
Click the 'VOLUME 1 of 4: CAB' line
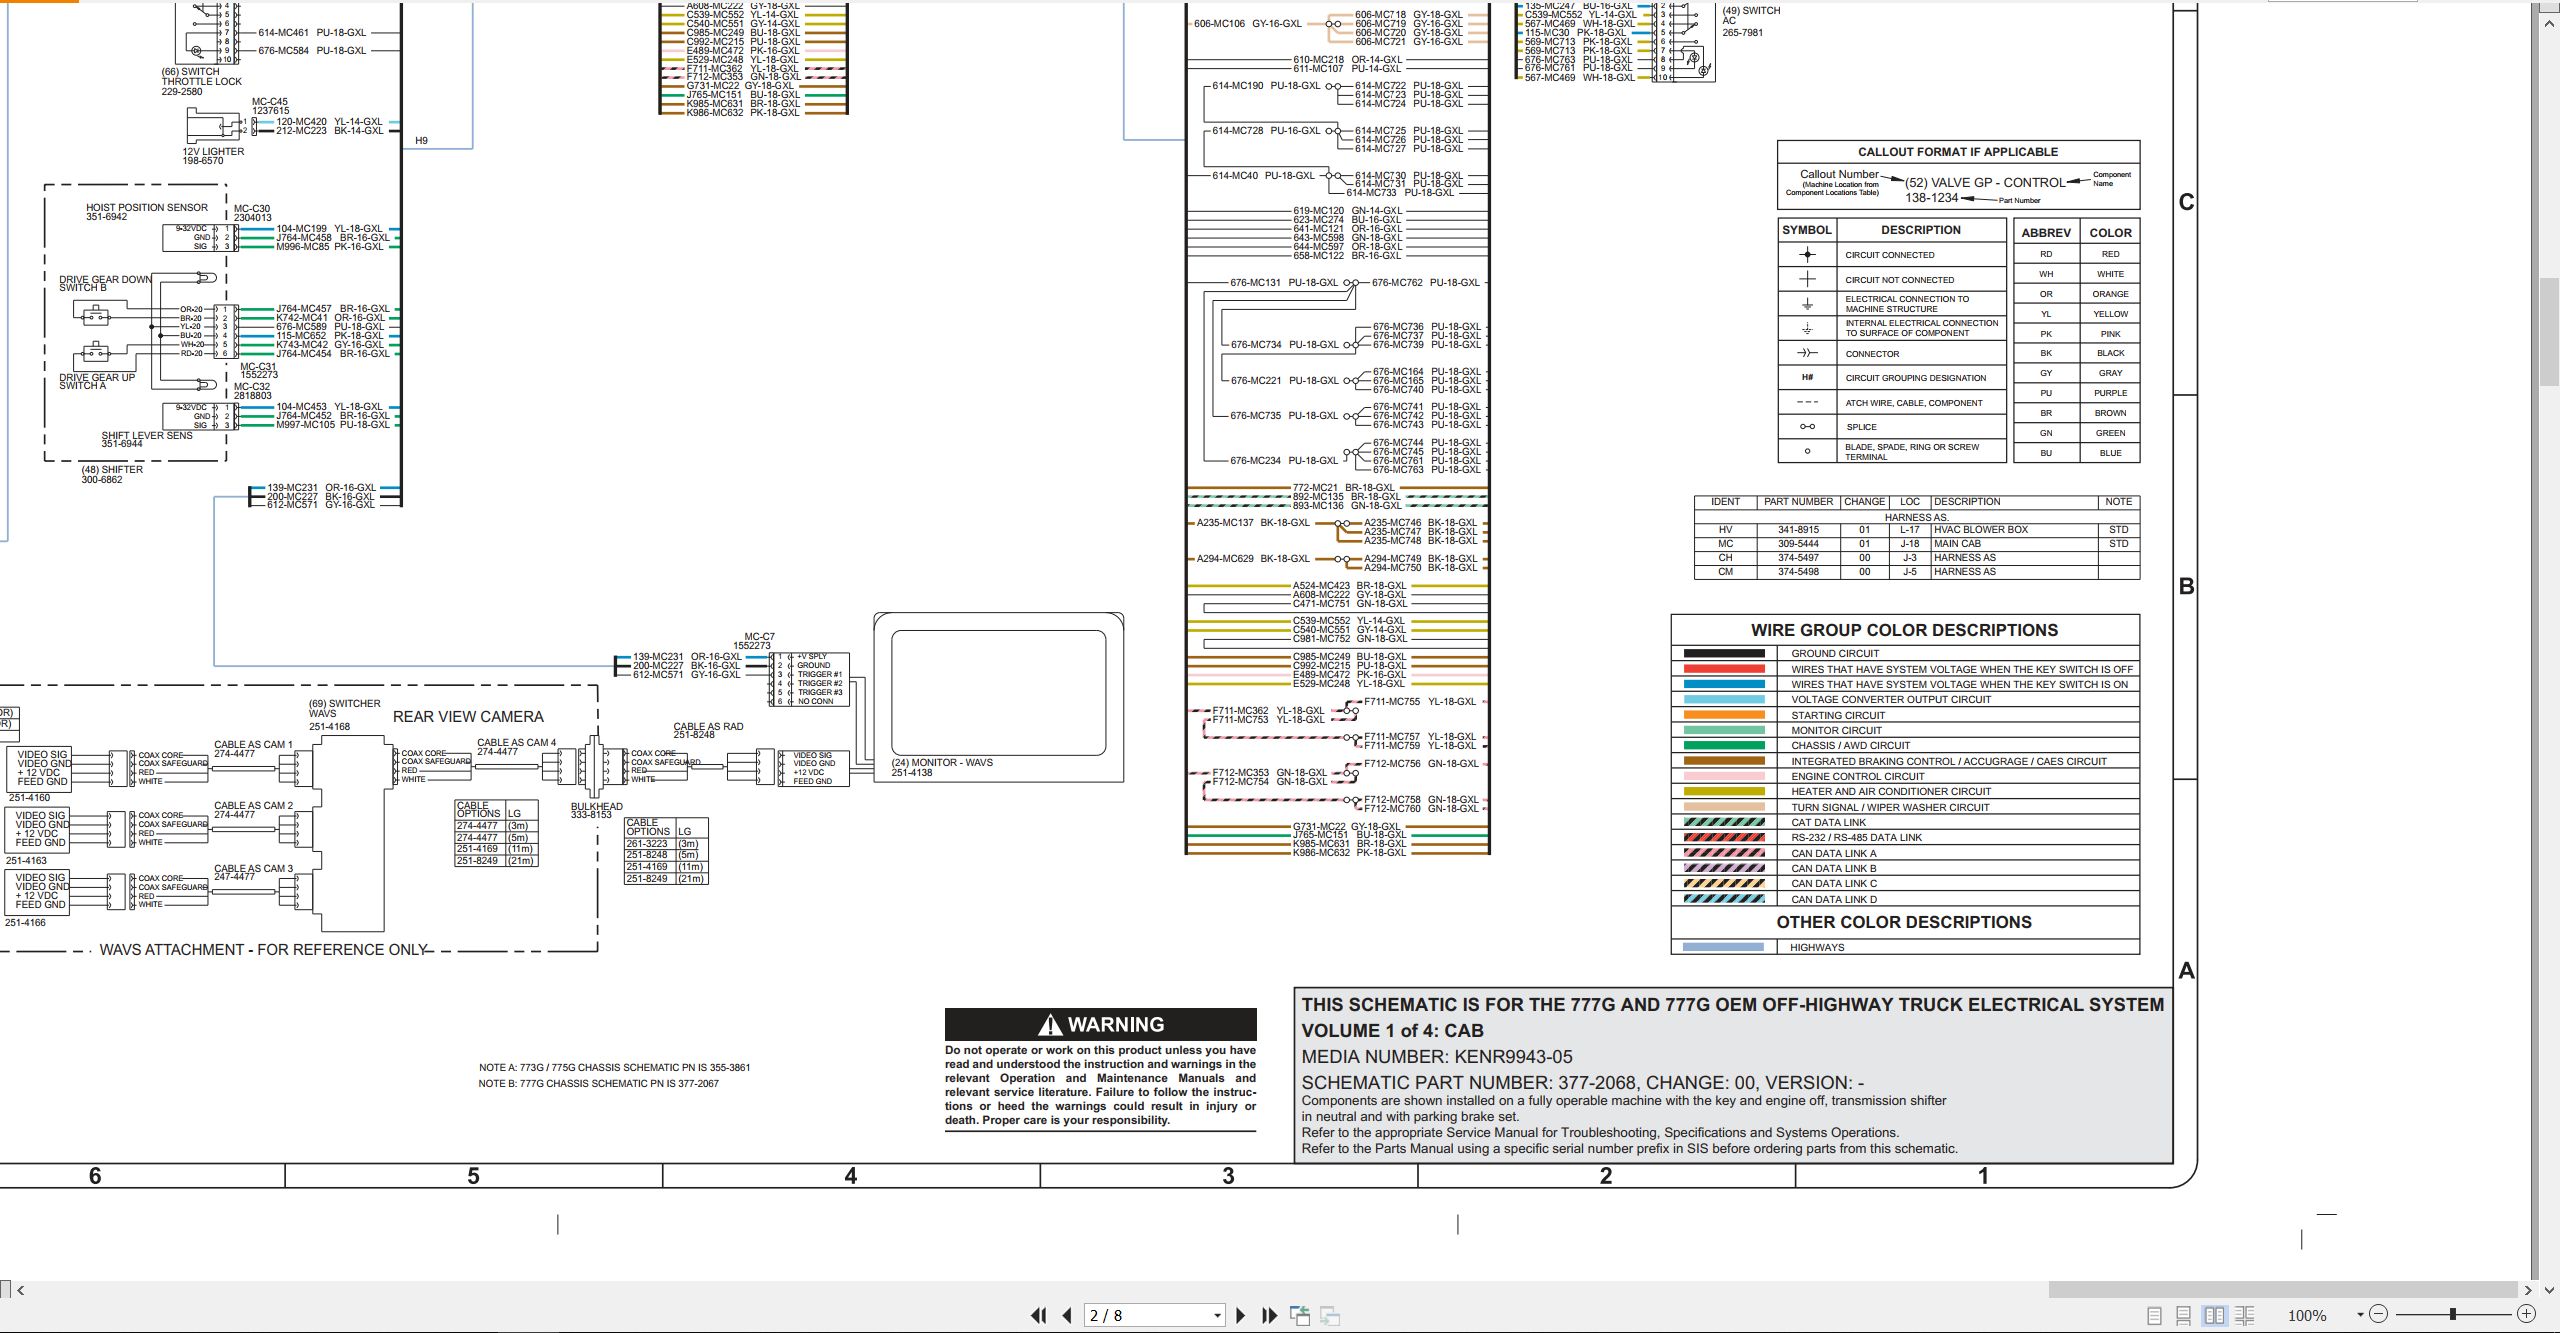pos(1392,1031)
